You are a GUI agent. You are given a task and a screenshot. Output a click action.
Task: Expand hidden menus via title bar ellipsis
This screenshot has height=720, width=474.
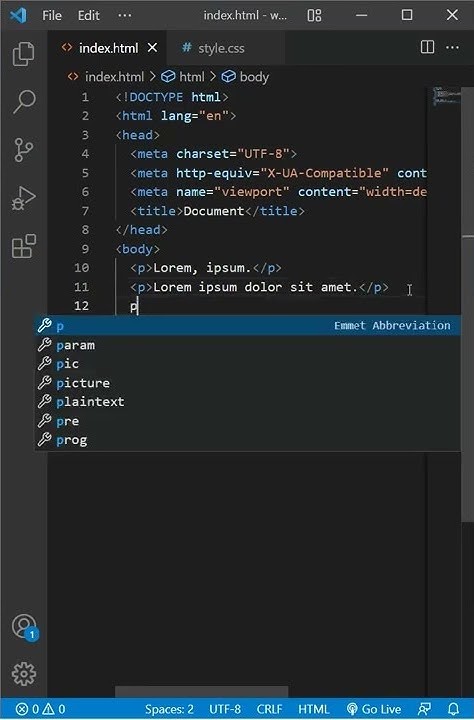pyautogui.click(x=124, y=16)
